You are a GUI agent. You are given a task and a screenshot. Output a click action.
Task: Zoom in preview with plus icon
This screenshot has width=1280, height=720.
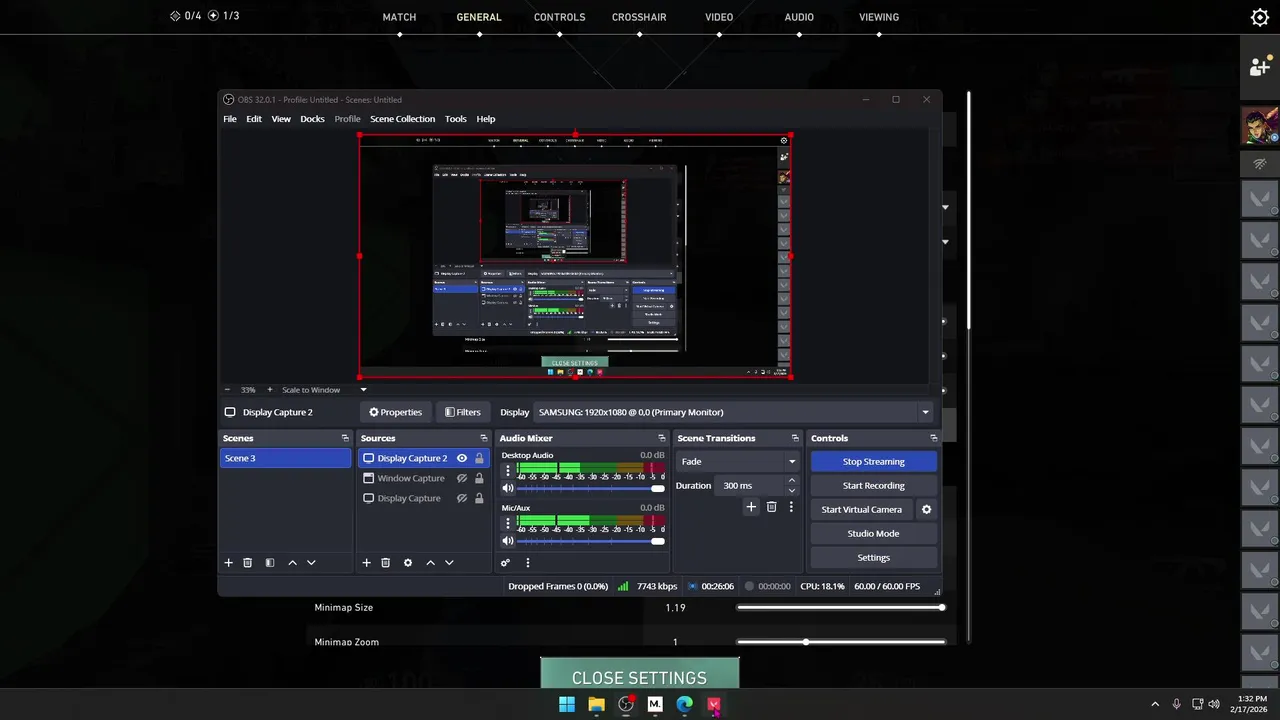[x=271, y=390]
